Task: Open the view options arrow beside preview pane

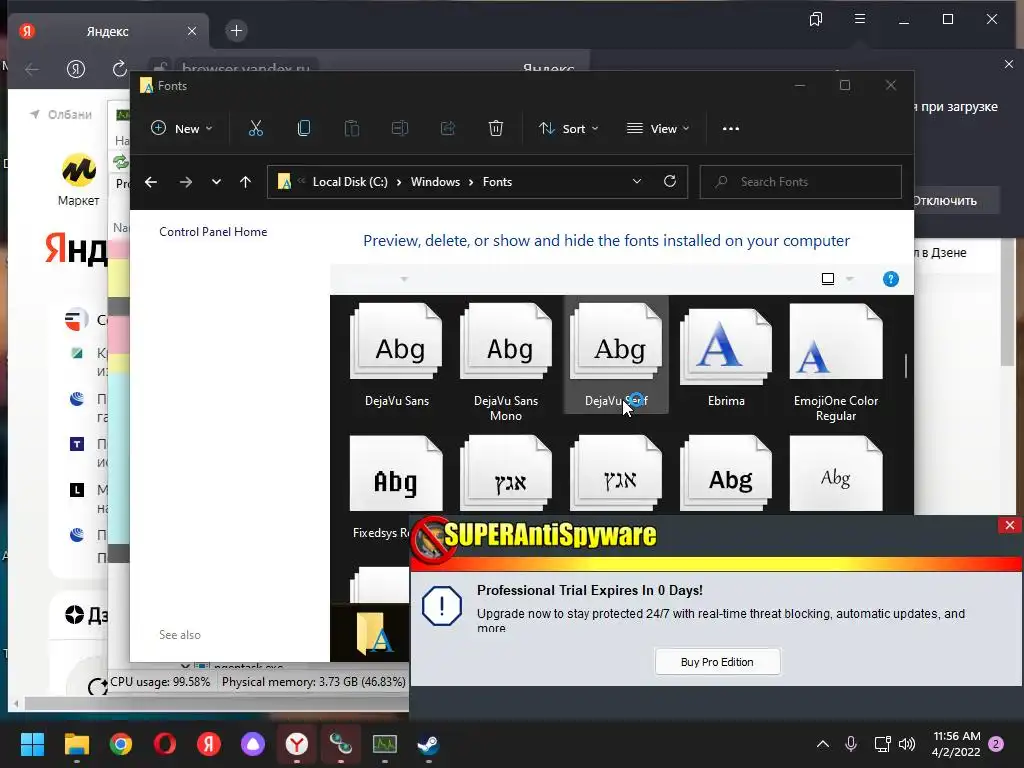Action: 850,280
